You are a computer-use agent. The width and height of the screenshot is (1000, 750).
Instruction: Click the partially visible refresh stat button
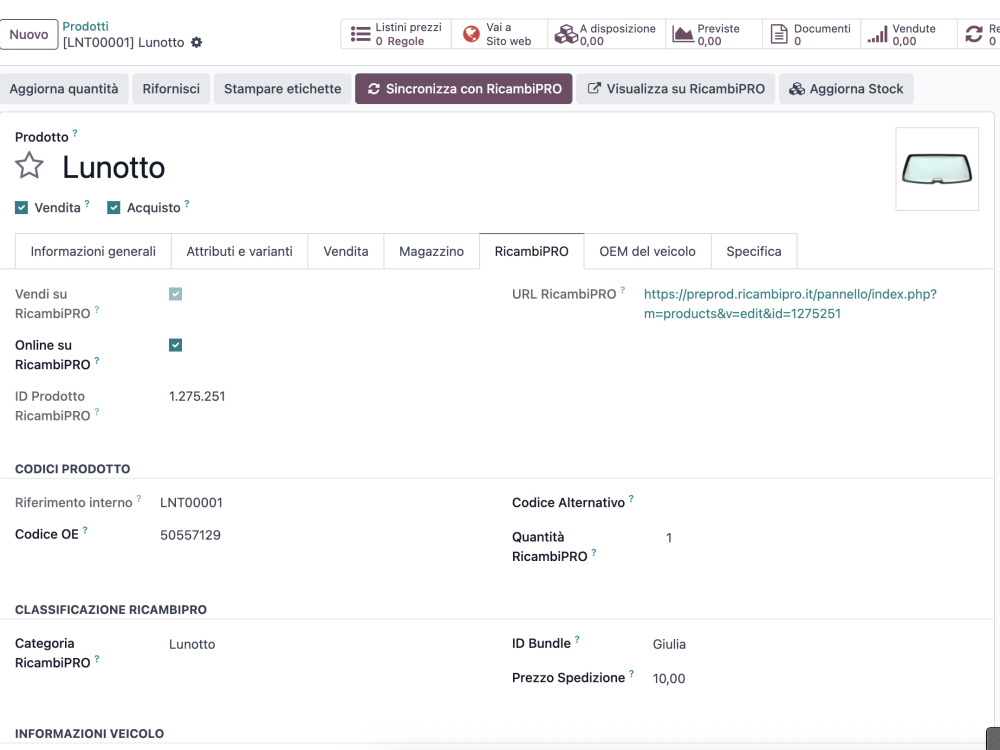pyautogui.click(x=979, y=34)
